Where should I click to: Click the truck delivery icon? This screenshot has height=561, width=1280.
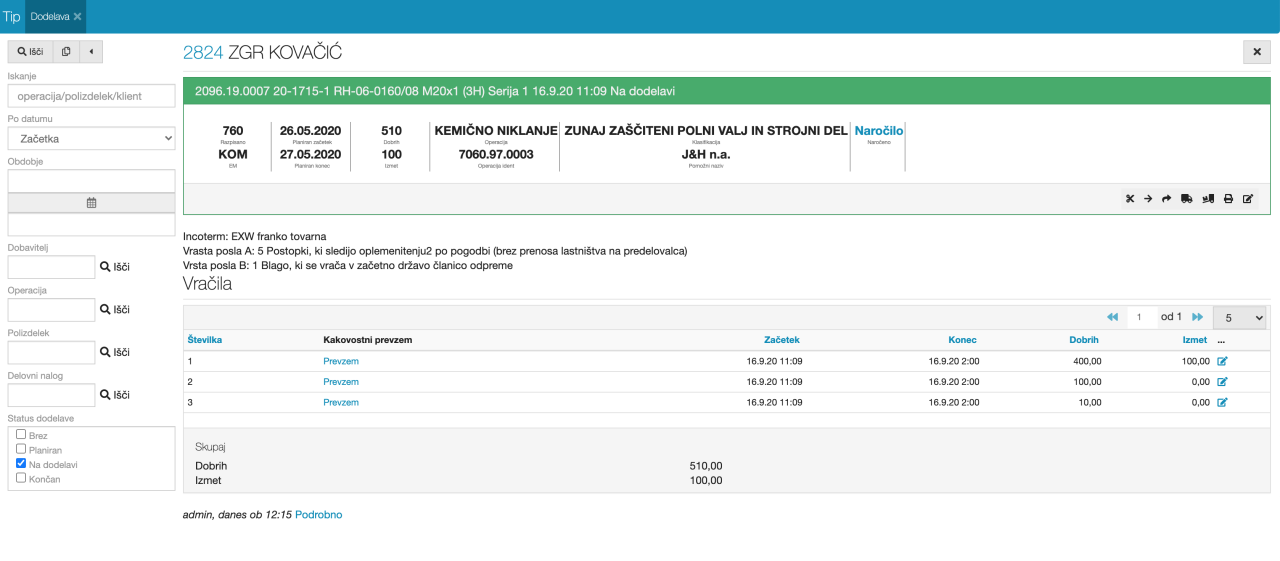[x=1187, y=199]
